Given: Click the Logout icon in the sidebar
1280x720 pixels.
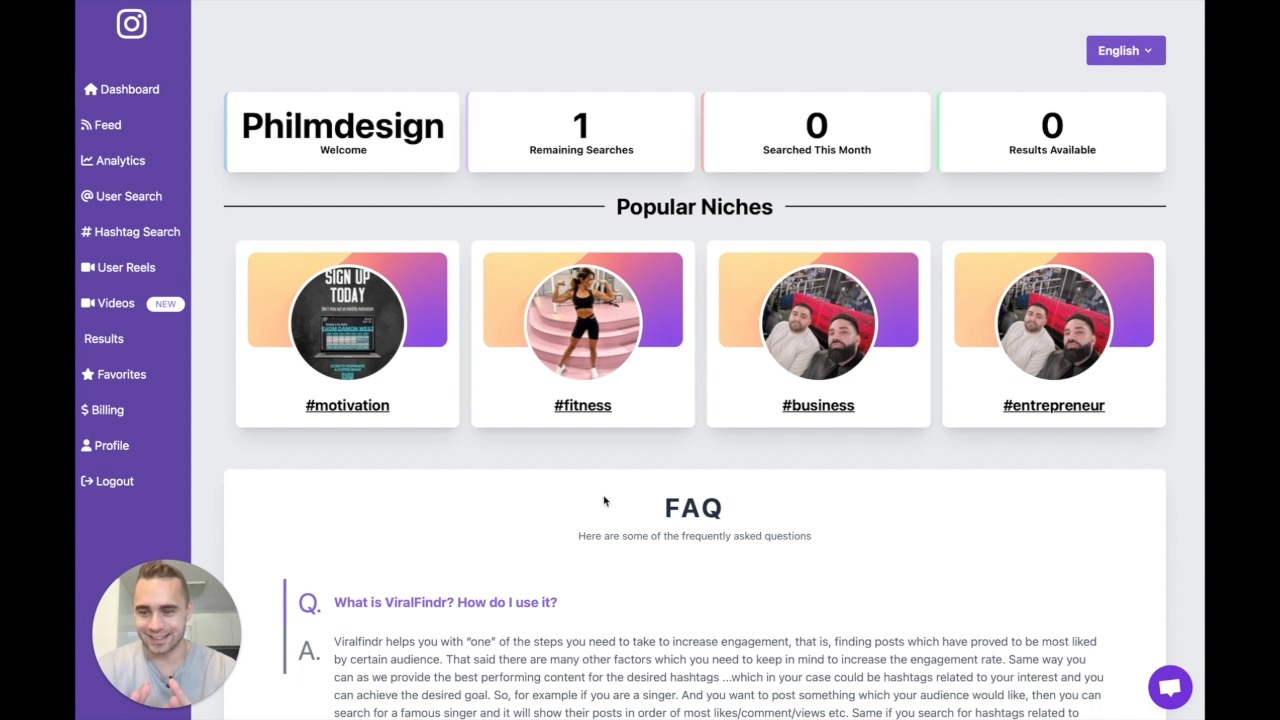Looking at the screenshot, I should pyautogui.click(x=87, y=481).
